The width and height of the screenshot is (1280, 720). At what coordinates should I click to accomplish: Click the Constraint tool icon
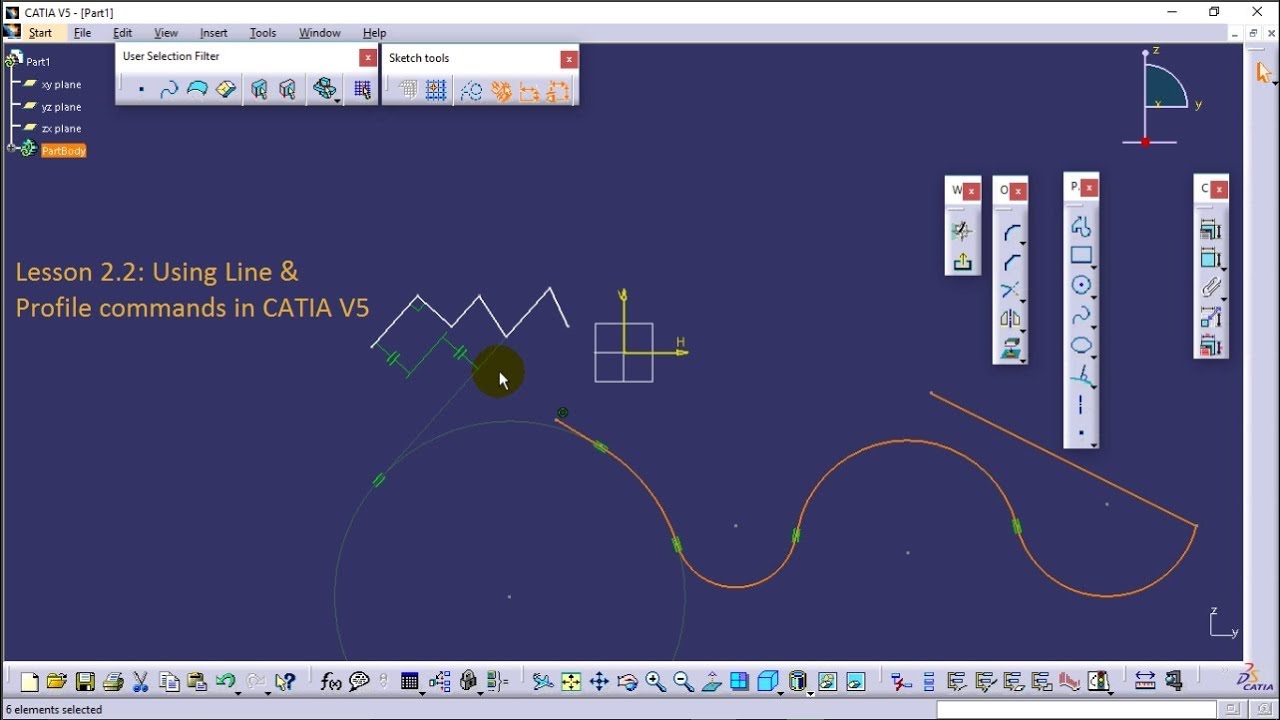click(x=1210, y=258)
